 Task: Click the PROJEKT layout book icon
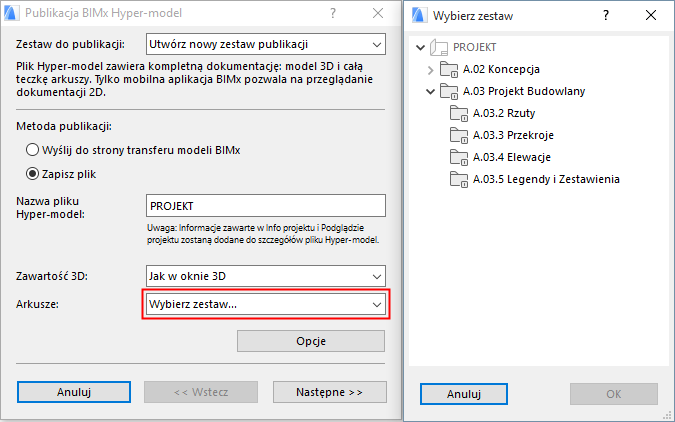coord(439,47)
